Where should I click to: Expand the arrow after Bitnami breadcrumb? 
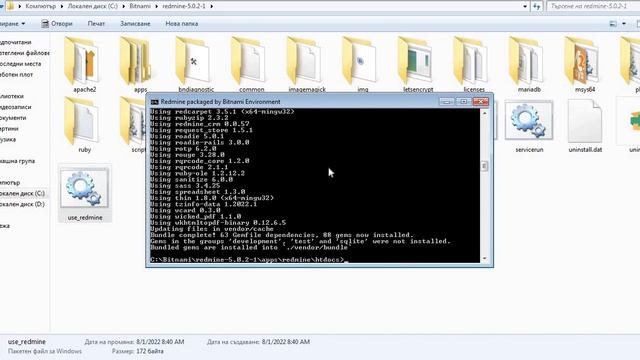click(x=156, y=6)
